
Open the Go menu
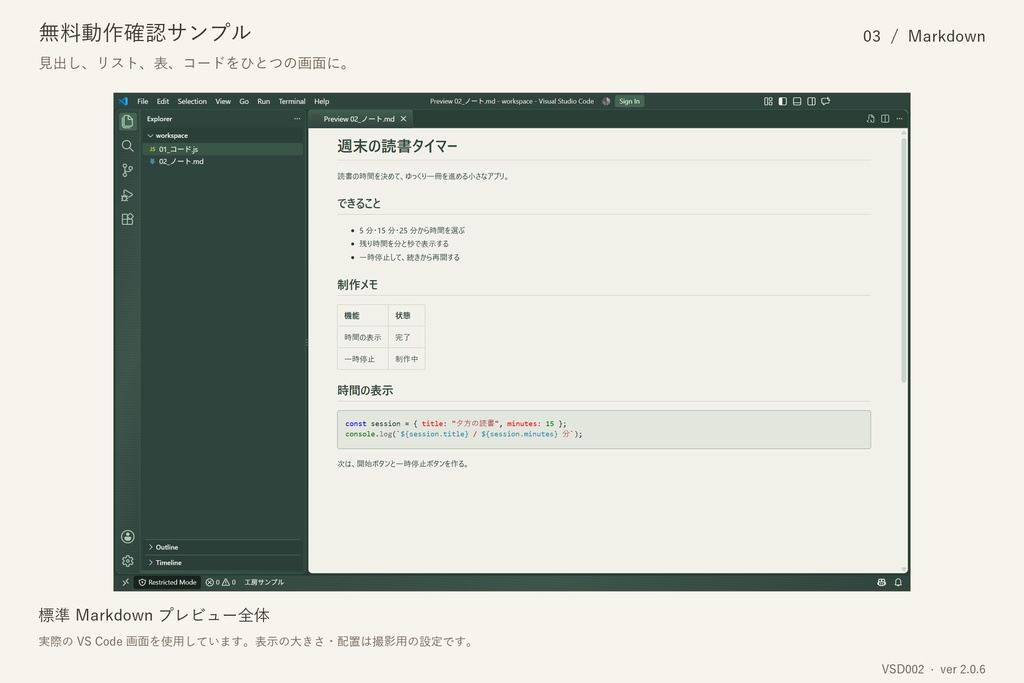(244, 101)
